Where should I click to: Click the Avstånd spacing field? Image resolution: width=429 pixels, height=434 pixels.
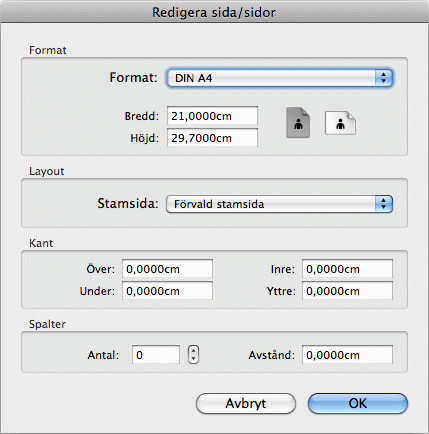click(x=347, y=355)
